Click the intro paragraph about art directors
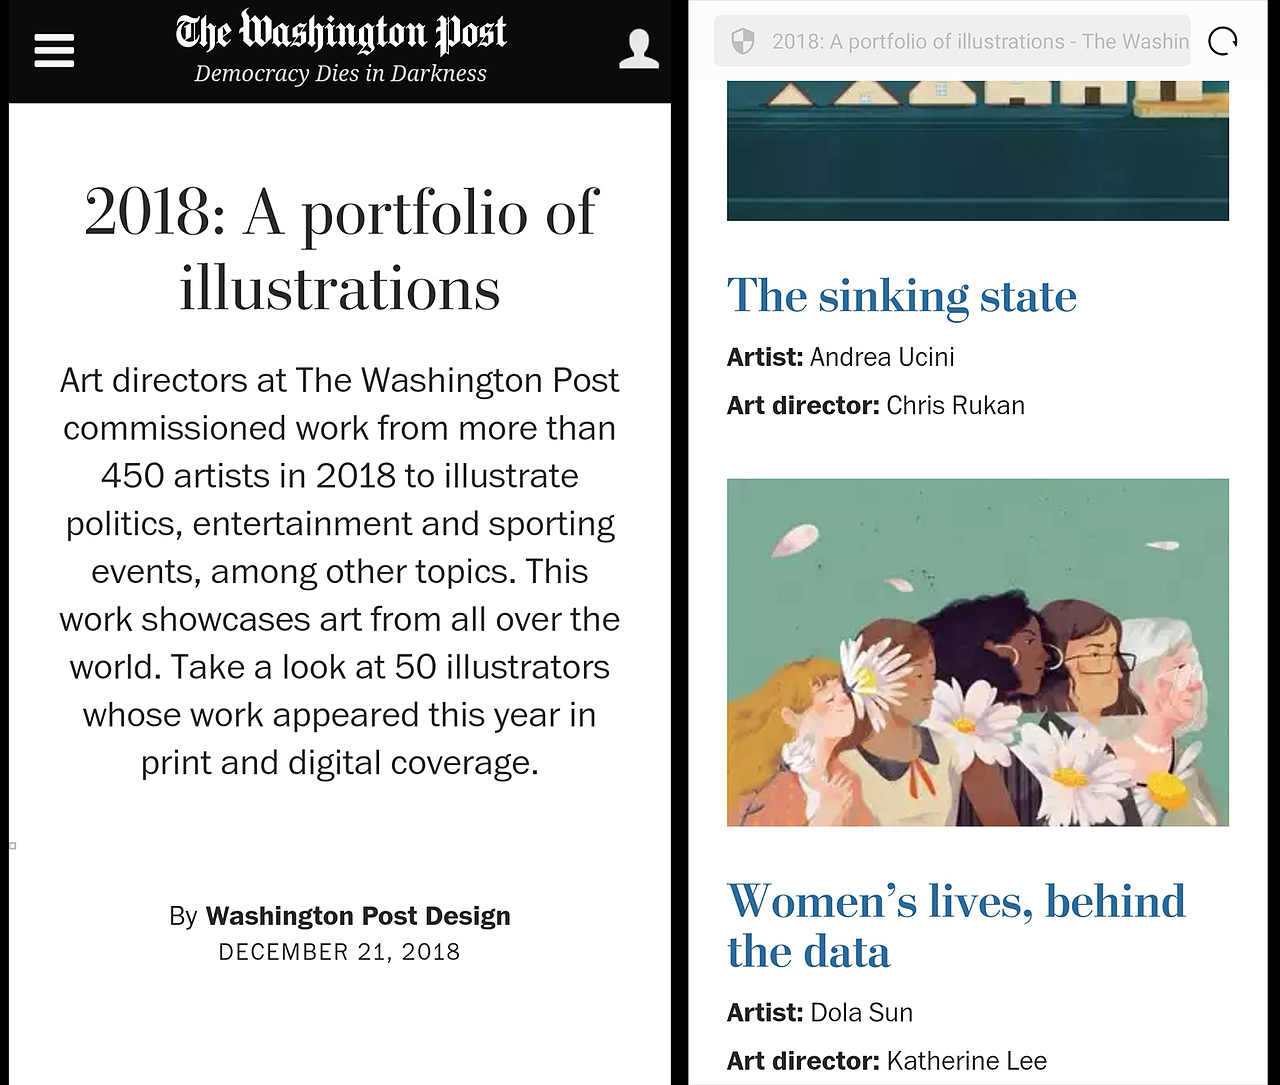The image size is (1280, 1085). tap(340, 571)
